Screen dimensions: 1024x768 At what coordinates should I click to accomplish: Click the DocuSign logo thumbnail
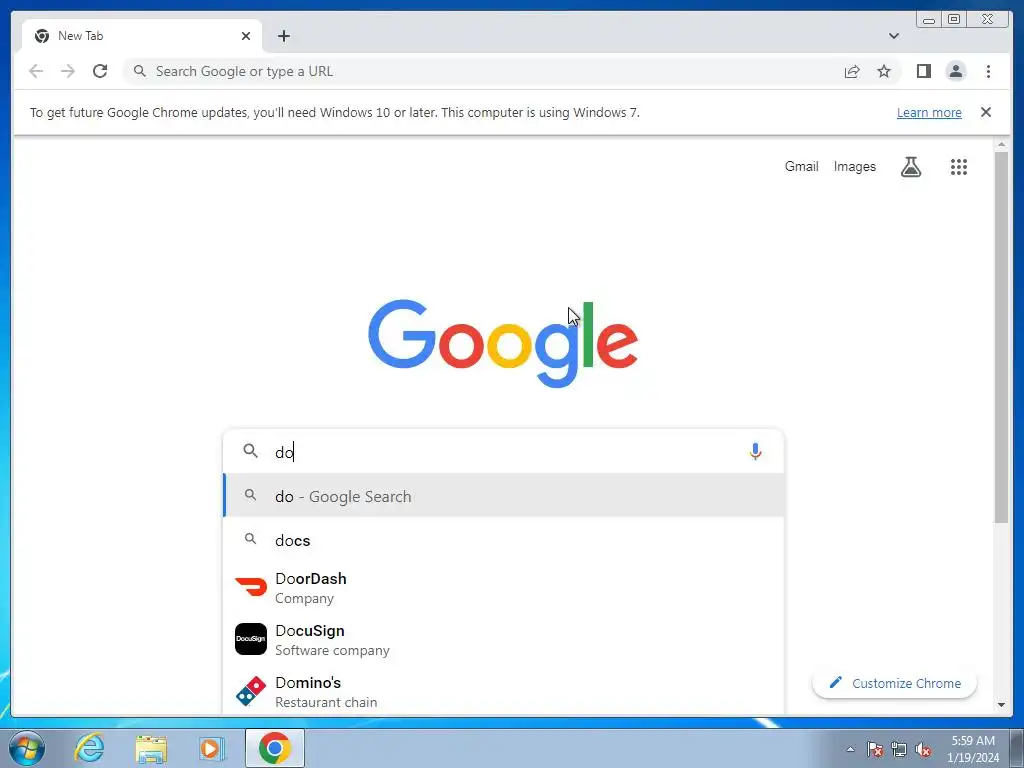[251, 639]
